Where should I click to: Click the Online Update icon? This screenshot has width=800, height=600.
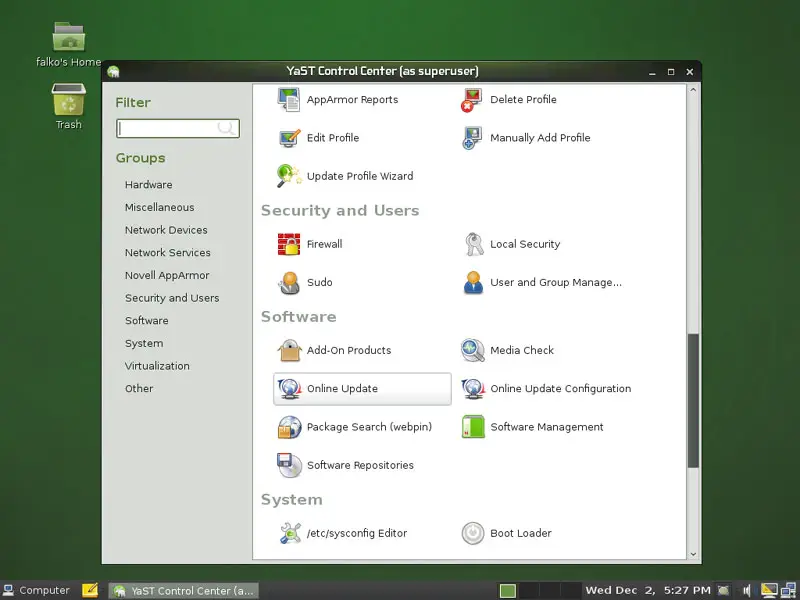(x=289, y=388)
